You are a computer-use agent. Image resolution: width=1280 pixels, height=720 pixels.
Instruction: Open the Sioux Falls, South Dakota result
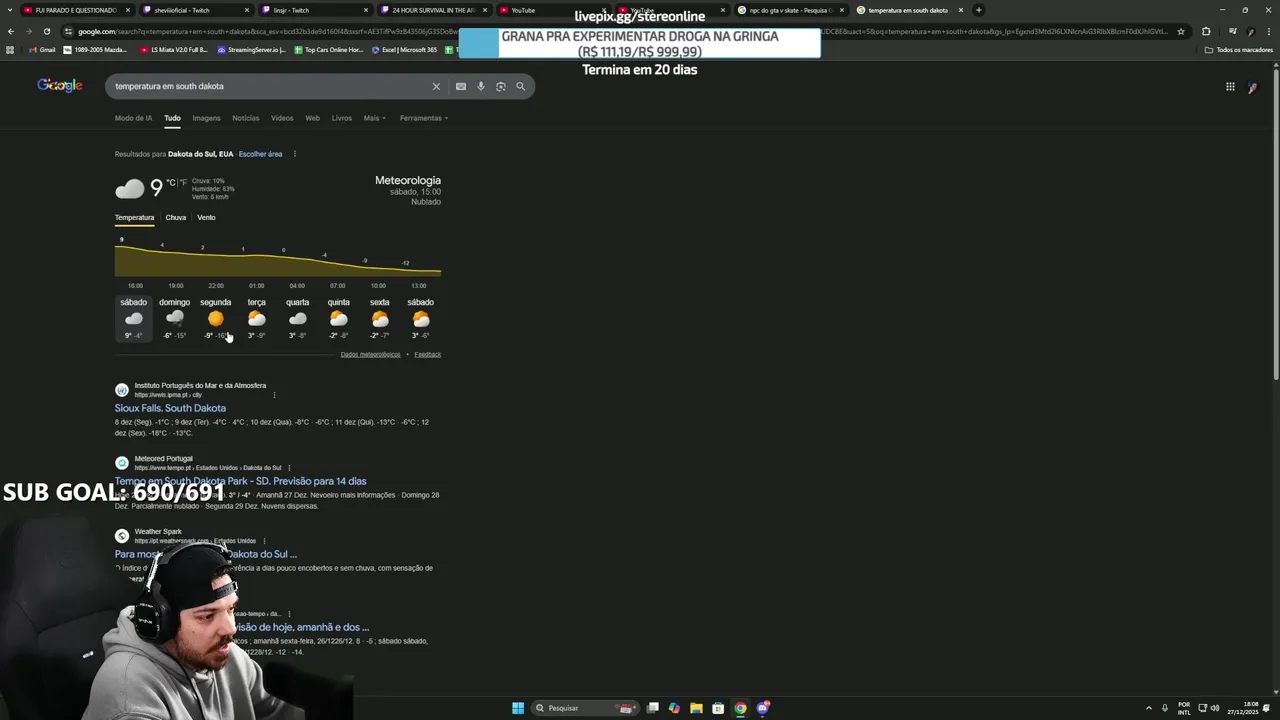click(x=170, y=408)
